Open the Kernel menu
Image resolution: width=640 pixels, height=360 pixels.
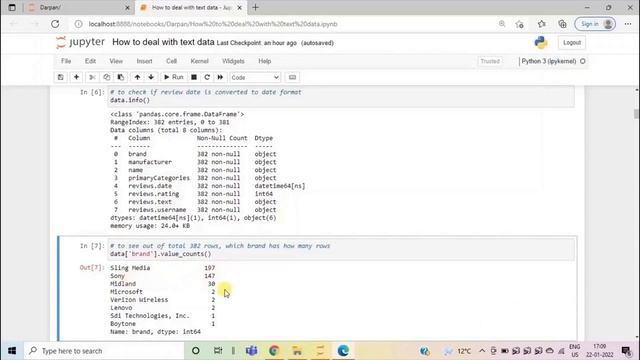[x=199, y=61]
